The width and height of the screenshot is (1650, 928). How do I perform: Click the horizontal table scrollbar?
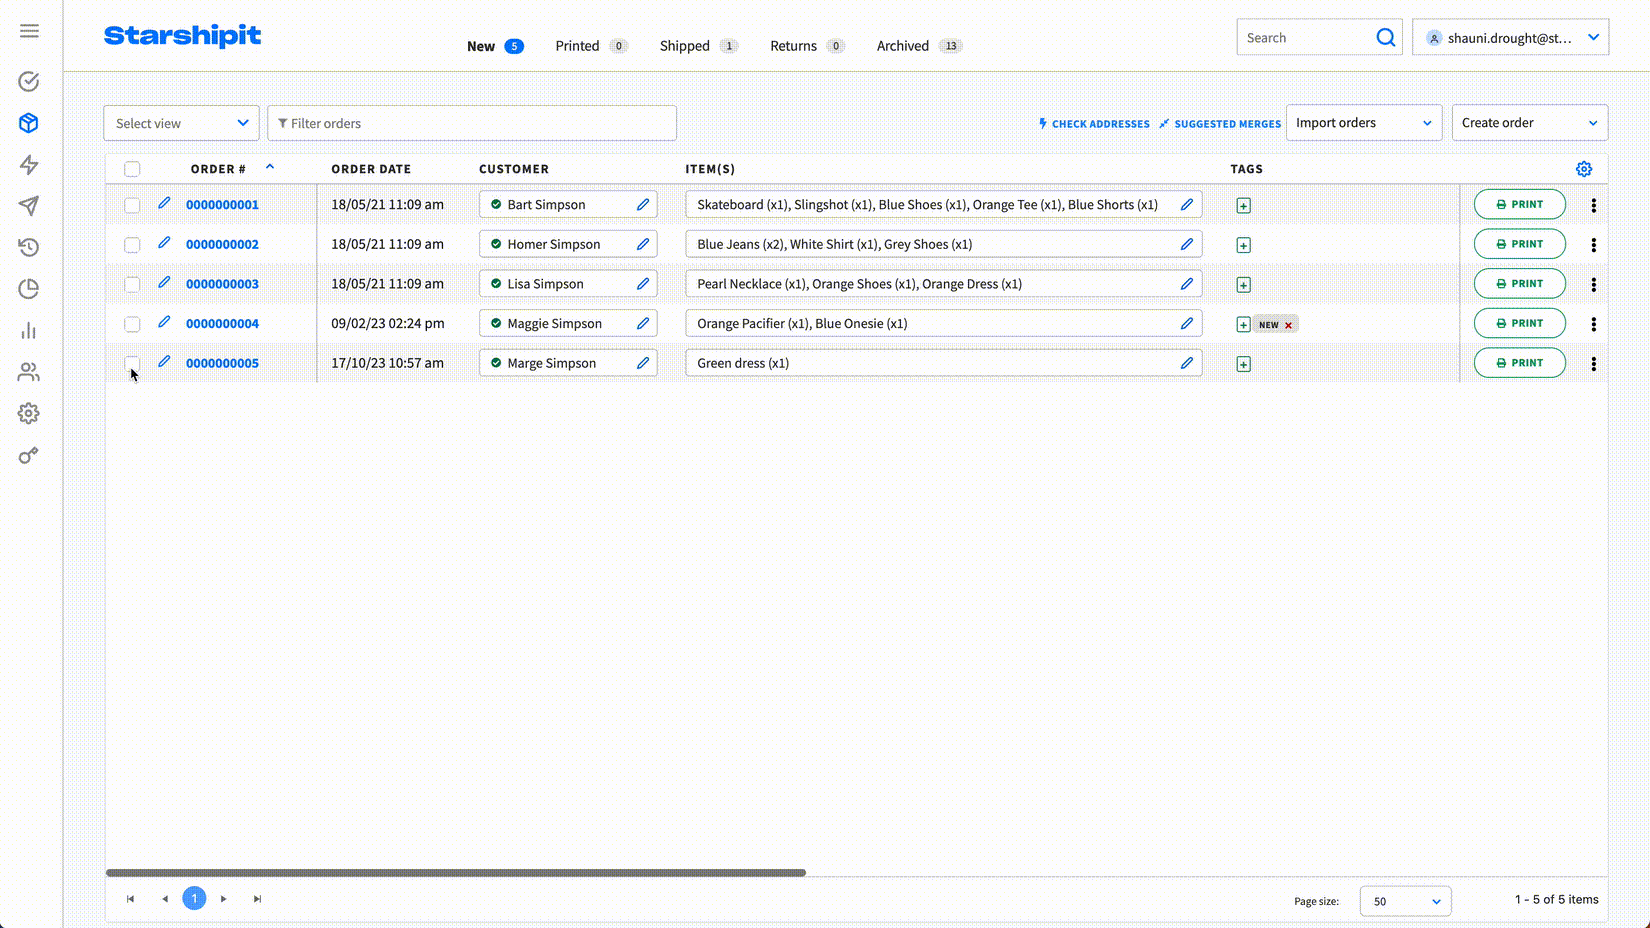pyautogui.click(x=456, y=873)
